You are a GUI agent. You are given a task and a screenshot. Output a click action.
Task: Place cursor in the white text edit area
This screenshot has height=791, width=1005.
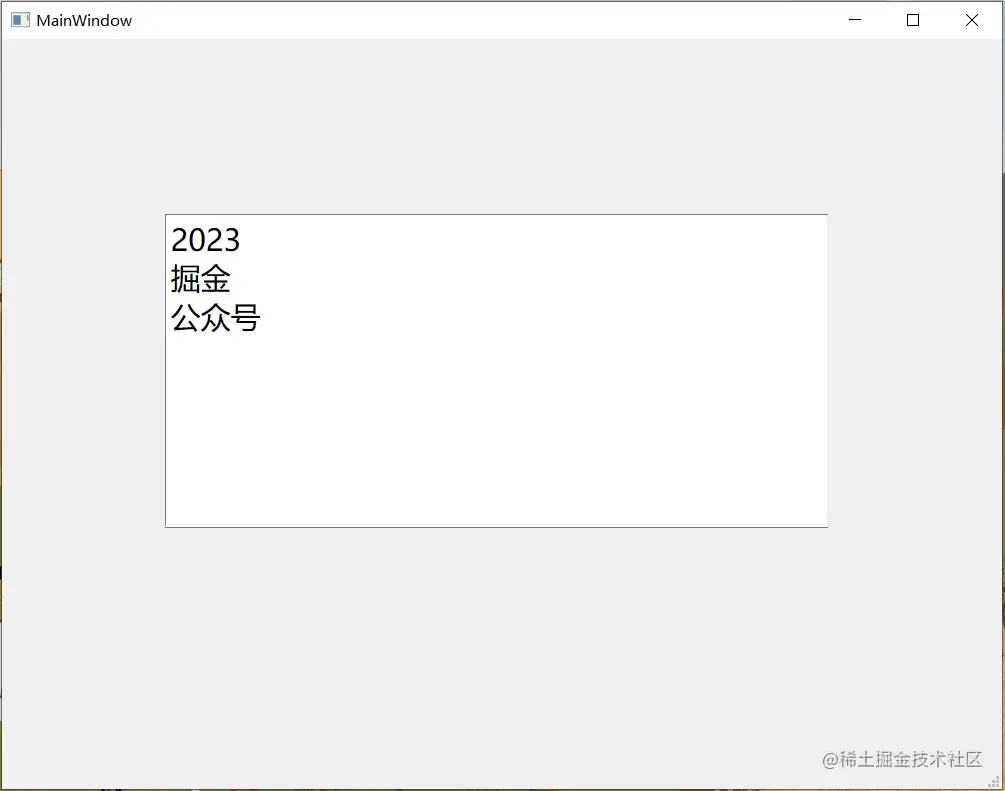[495, 420]
